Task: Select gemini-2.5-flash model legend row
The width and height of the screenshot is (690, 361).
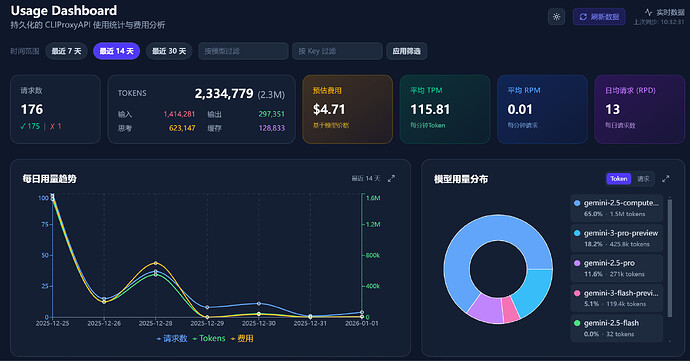Action: pos(617,328)
